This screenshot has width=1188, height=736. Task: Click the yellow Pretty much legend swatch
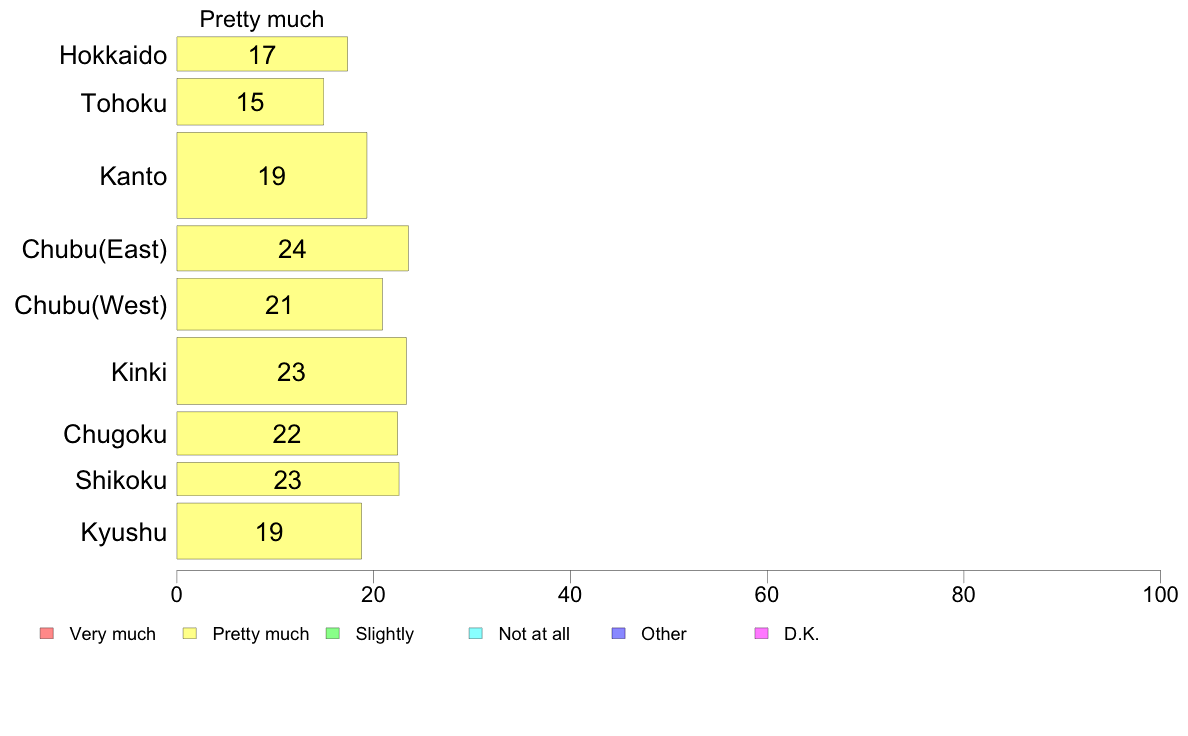190,633
